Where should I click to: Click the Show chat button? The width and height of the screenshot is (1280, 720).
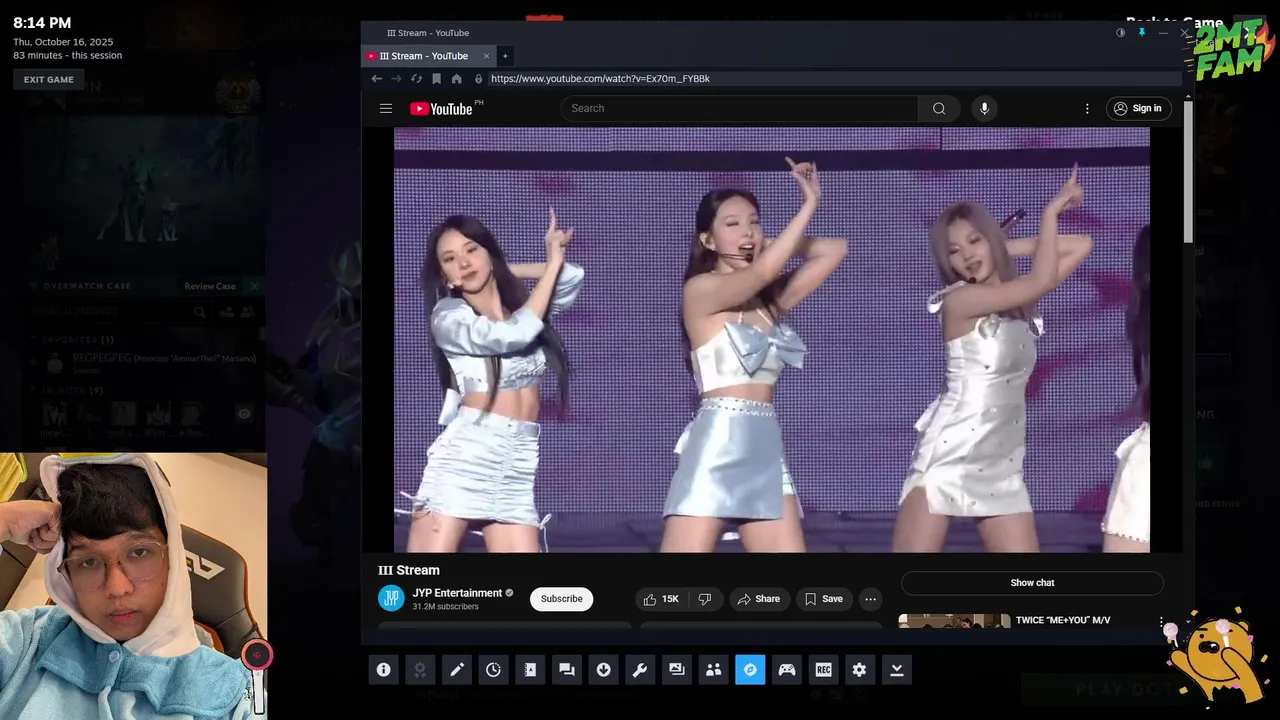1032,583
